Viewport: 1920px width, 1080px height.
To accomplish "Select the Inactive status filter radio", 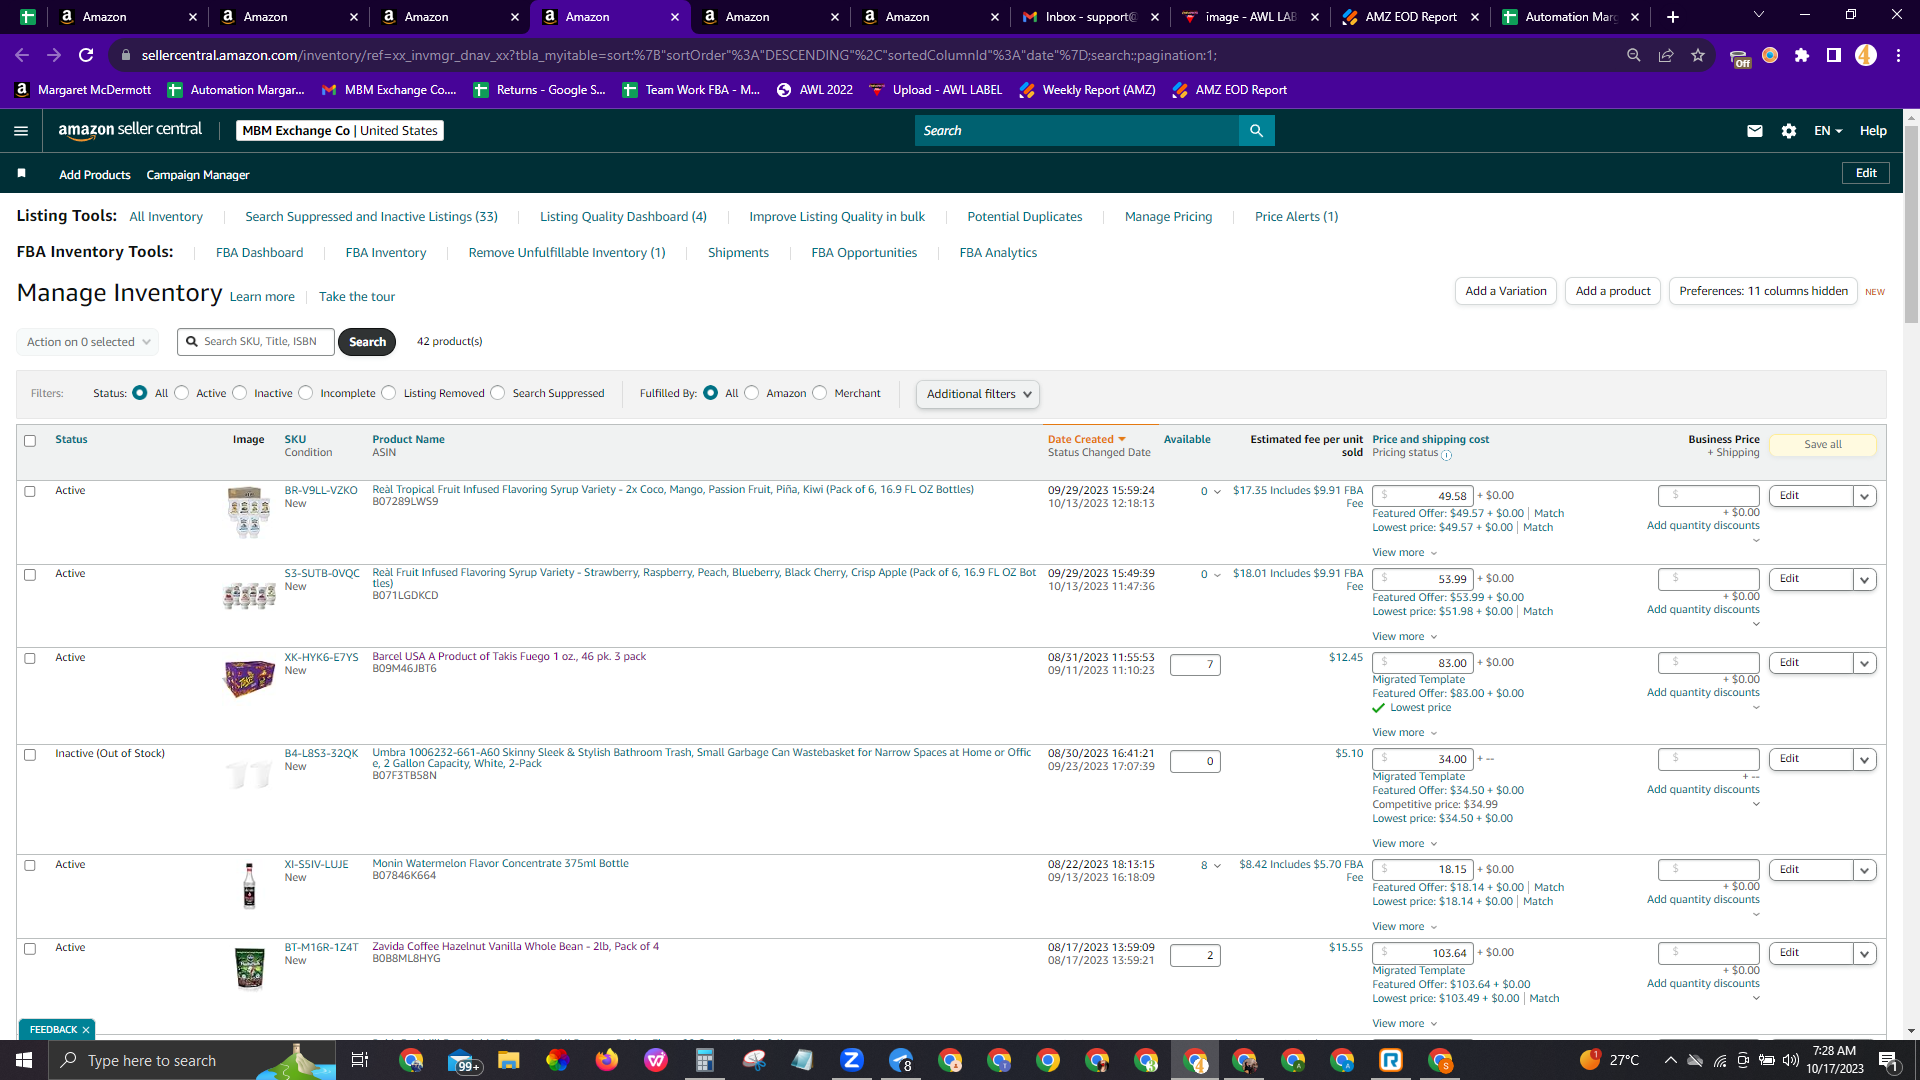I will tap(240, 393).
